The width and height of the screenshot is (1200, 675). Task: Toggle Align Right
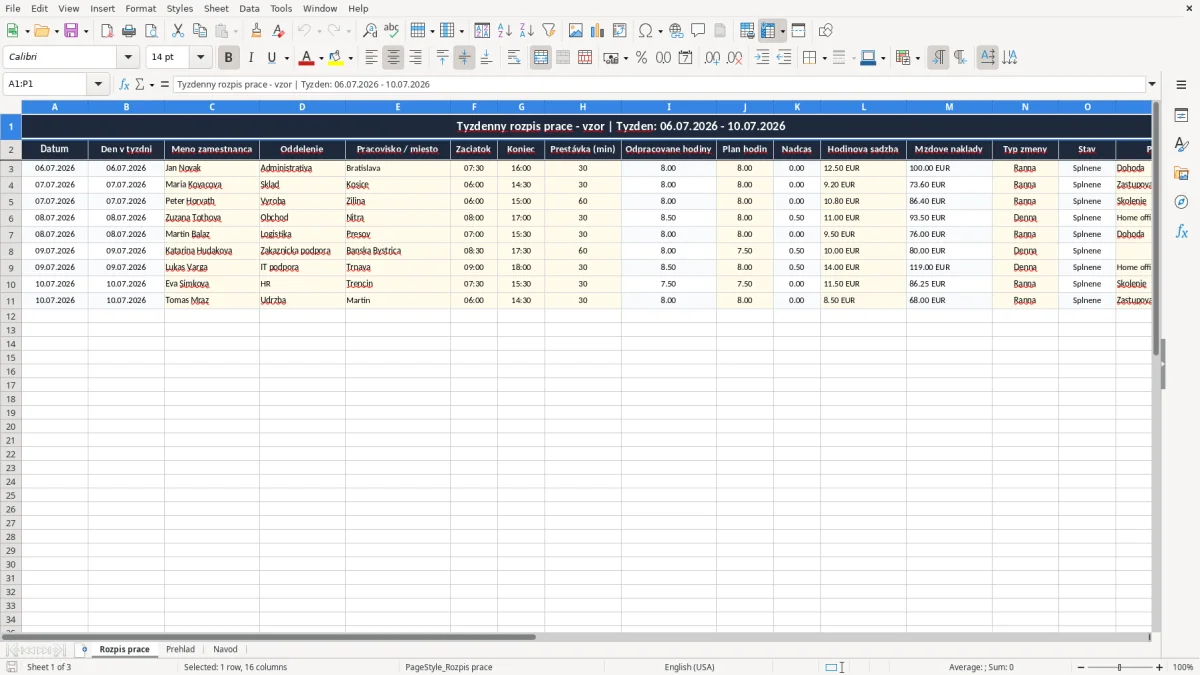415,58
